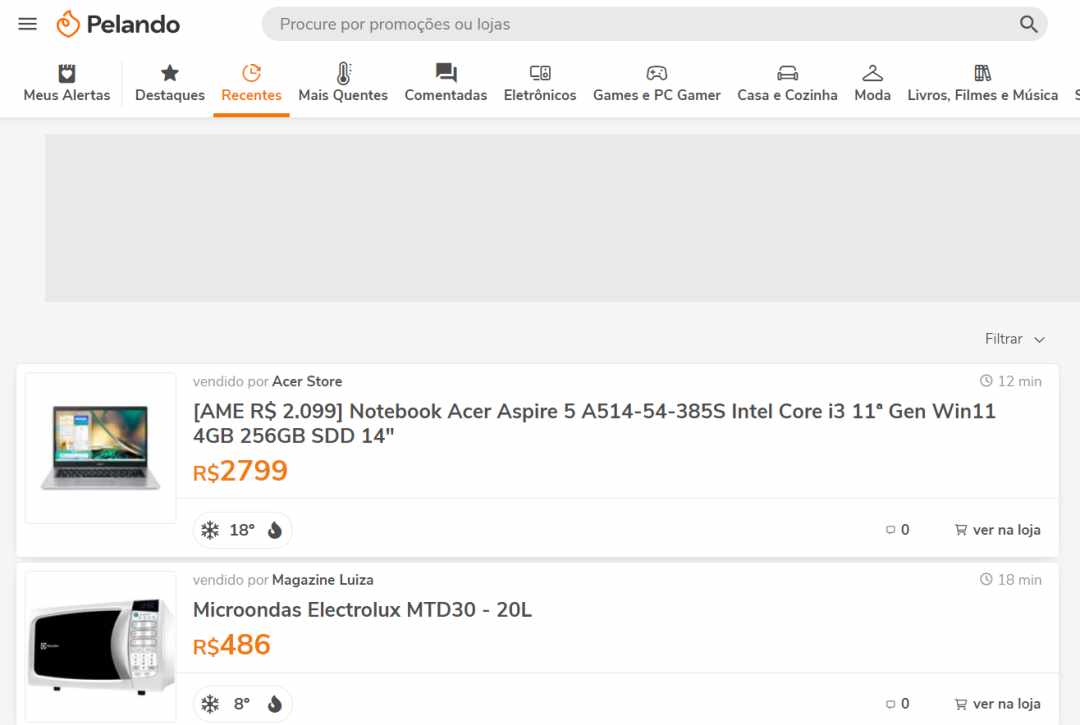This screenshot has width=1080, height=725.
Task: Open comments for Acer notebook deal
Action: coord(897,529)
